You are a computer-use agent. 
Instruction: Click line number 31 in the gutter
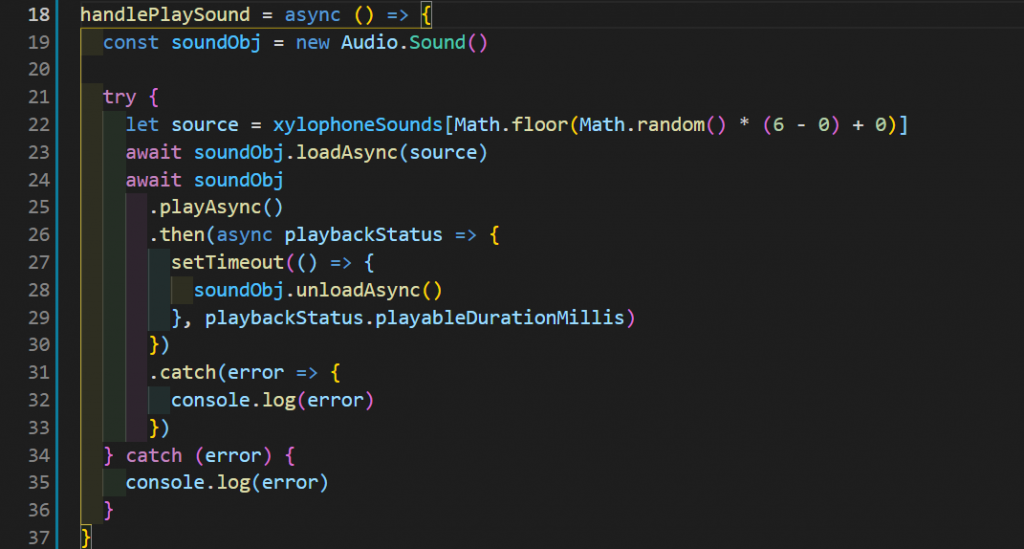coord(39,373)
